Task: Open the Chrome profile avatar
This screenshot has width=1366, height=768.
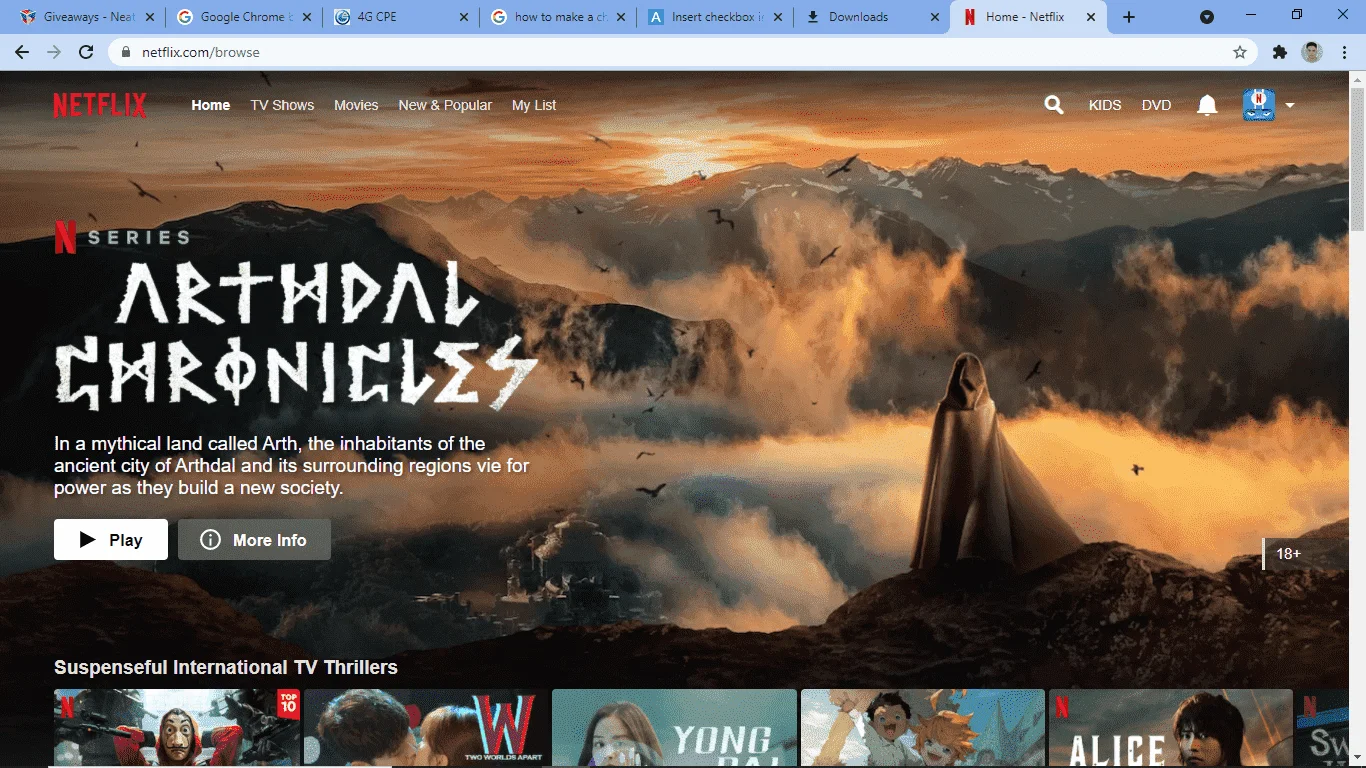Action: (x=1312, y=52)
